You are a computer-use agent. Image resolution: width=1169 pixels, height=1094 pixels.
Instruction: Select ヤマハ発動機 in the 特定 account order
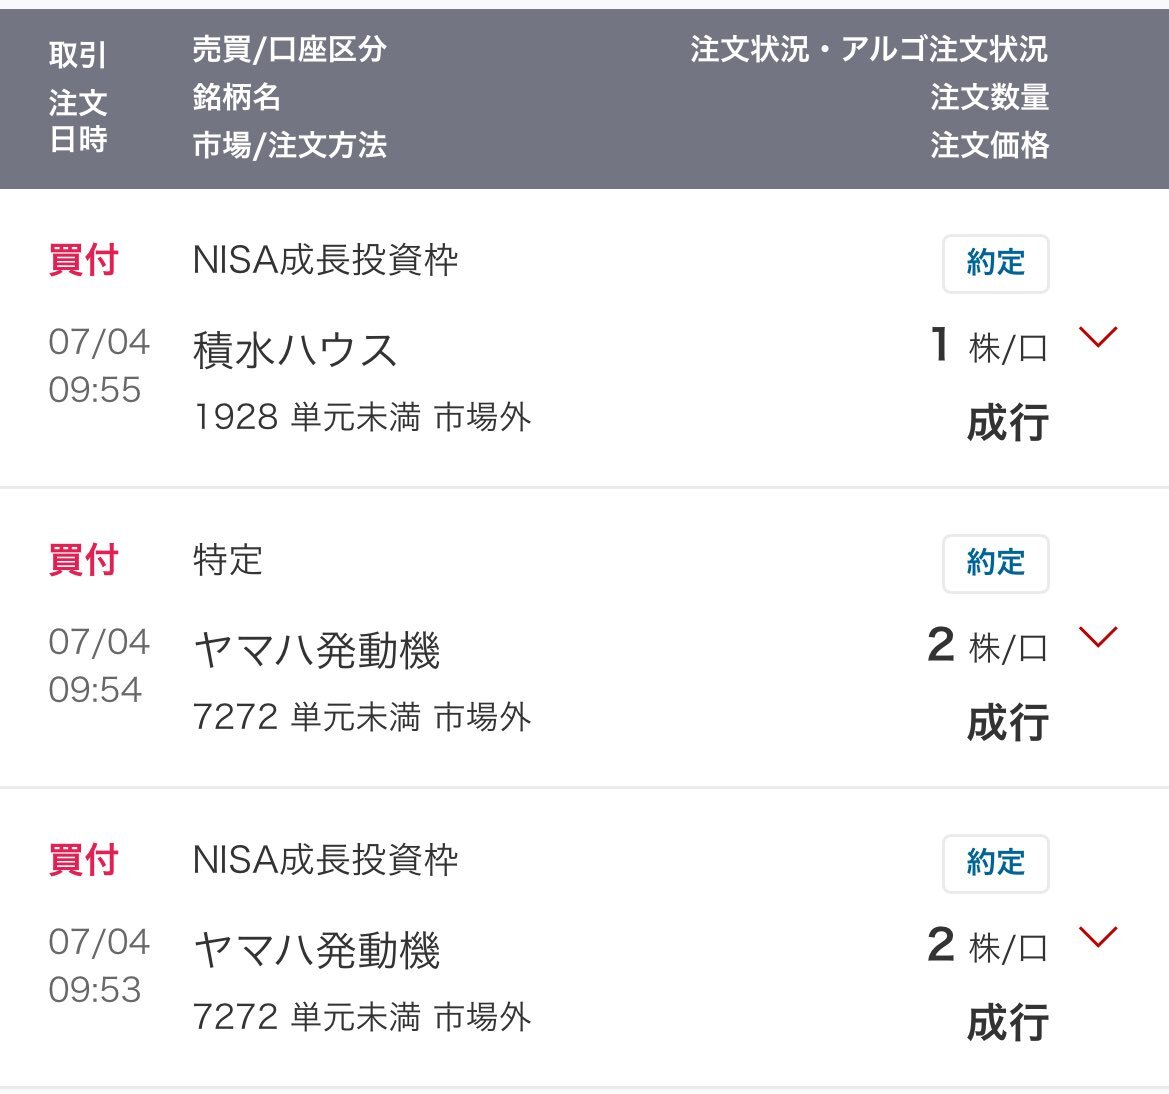316,650
